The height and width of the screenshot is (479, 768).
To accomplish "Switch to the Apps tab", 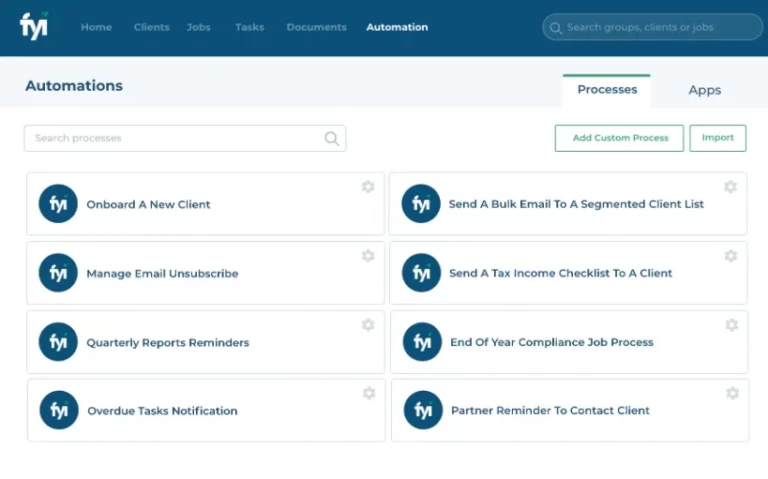I will (x=704, y=90).
